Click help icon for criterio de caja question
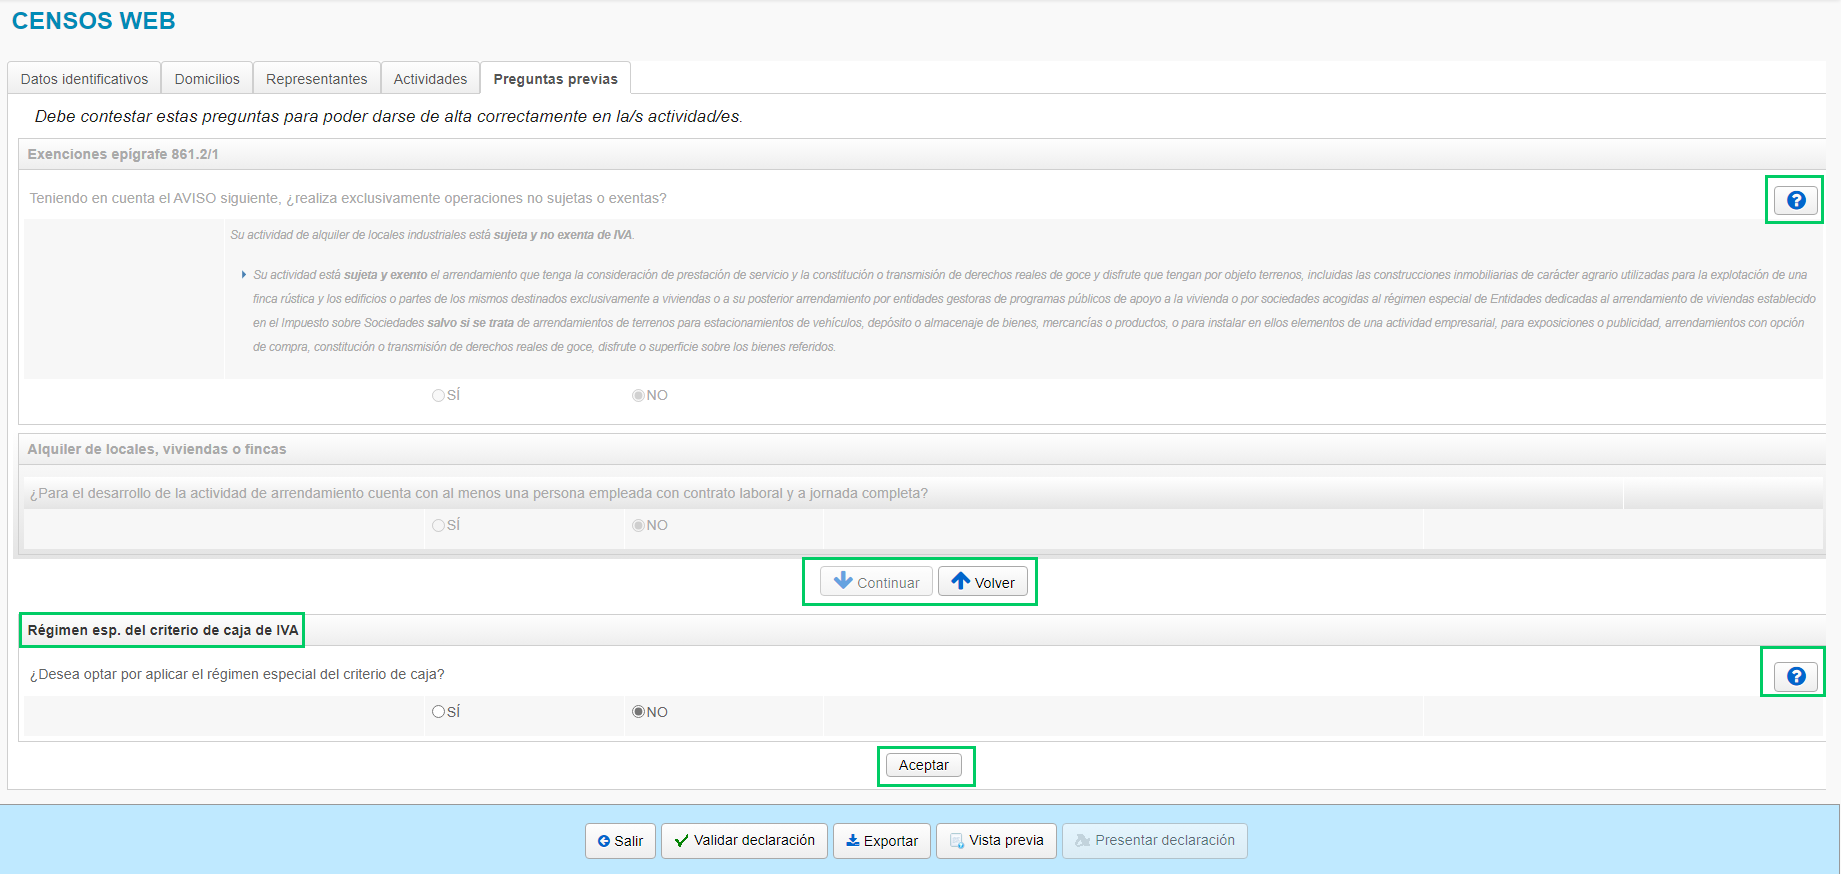1841x874 pixels. pyautogui.click(x=1795, y=676)
